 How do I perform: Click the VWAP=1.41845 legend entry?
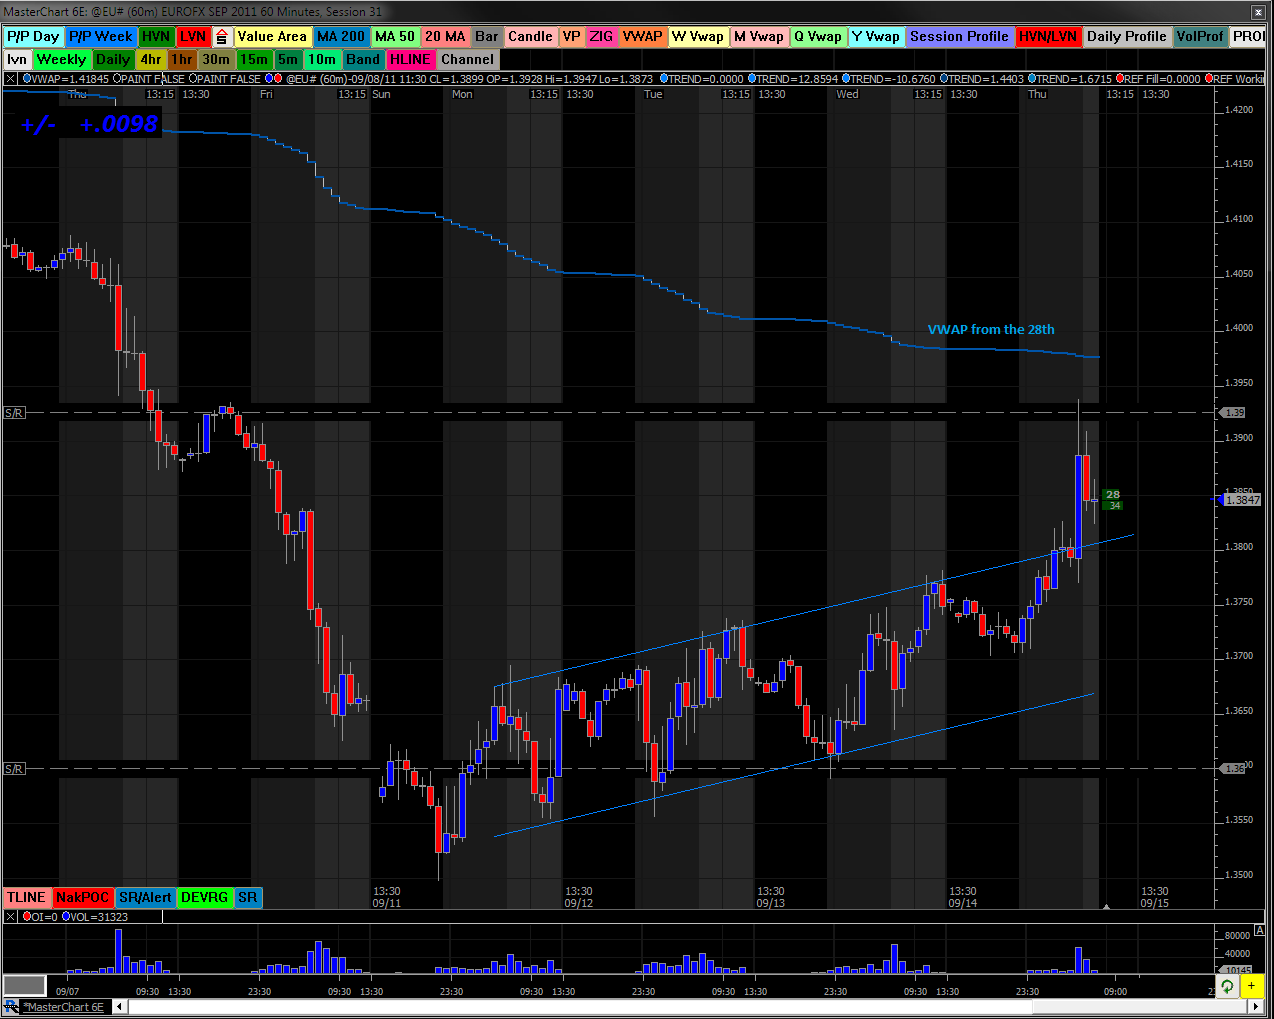click(x=66, y=79)
